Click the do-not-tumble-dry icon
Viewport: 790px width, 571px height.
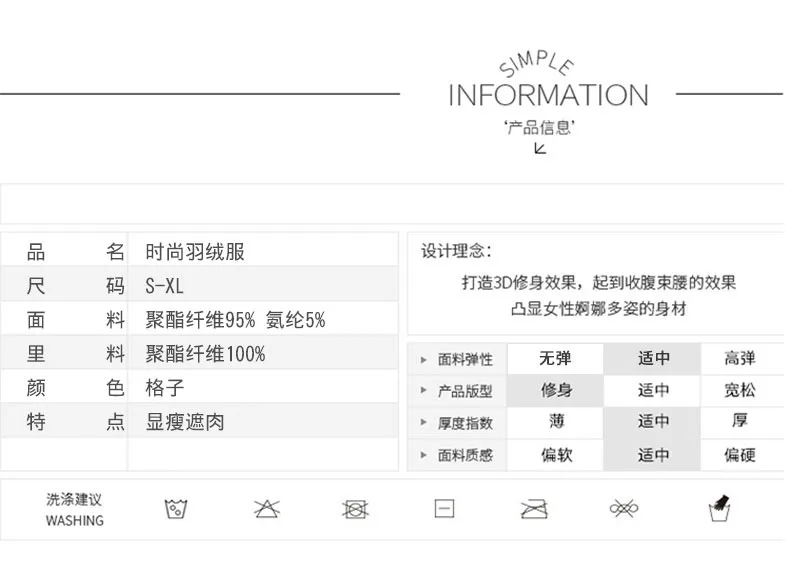[x=355, y=509]
